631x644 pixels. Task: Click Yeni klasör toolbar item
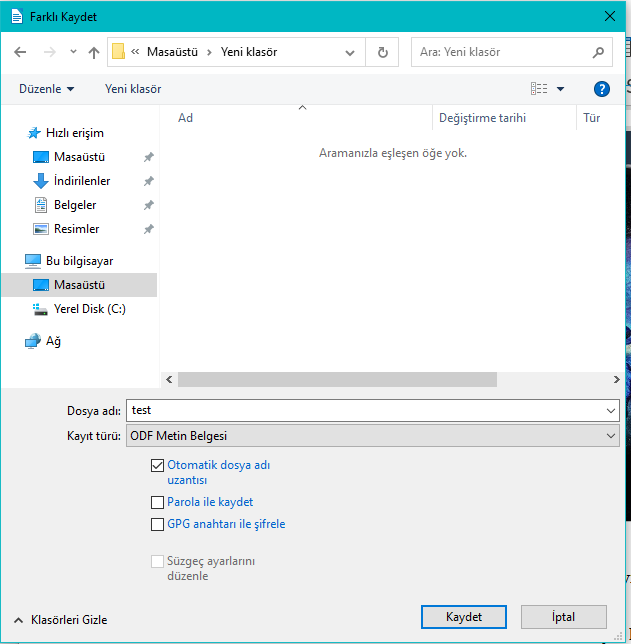coord(133,89)
